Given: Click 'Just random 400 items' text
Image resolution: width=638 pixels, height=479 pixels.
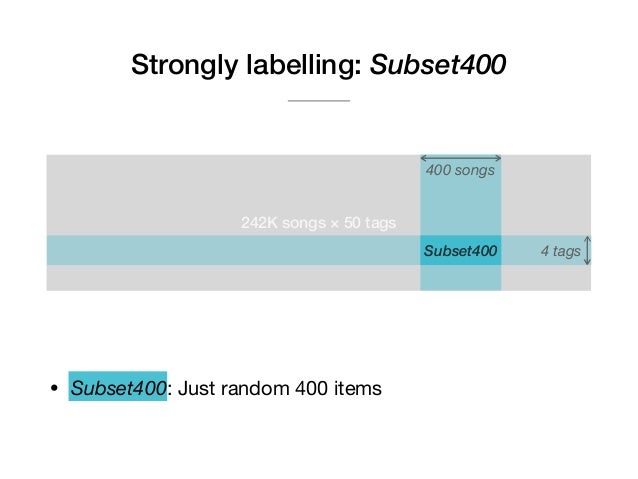Looking at the screenshot, I should click(x=280, y=388).
